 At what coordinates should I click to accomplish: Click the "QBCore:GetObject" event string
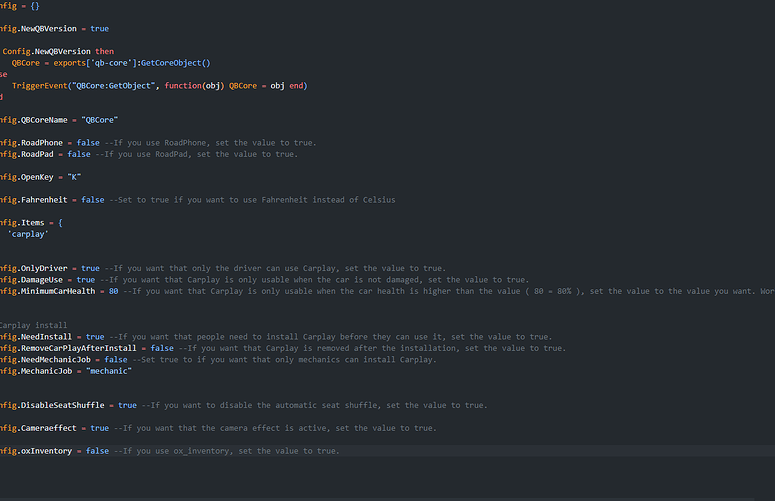click(x=114, y=85)
